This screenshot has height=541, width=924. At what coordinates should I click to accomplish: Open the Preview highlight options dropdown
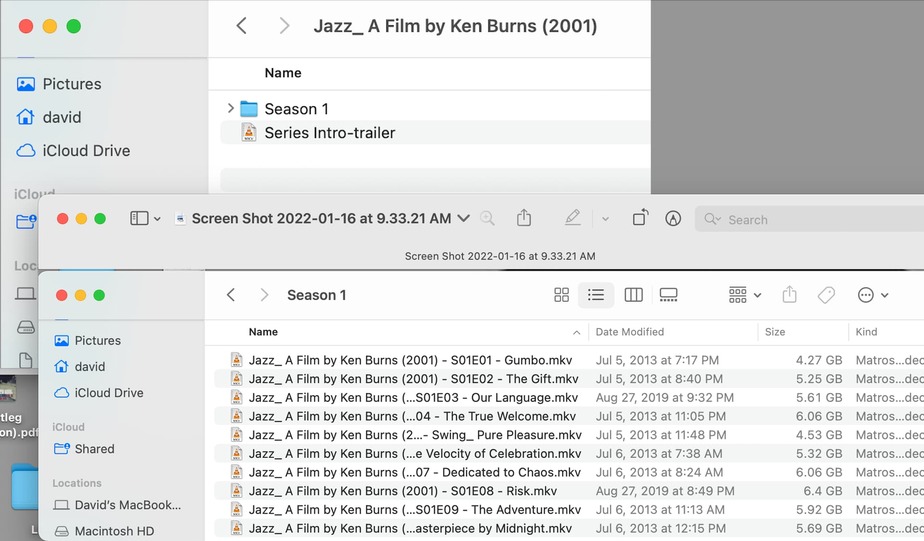coord(605,219)
